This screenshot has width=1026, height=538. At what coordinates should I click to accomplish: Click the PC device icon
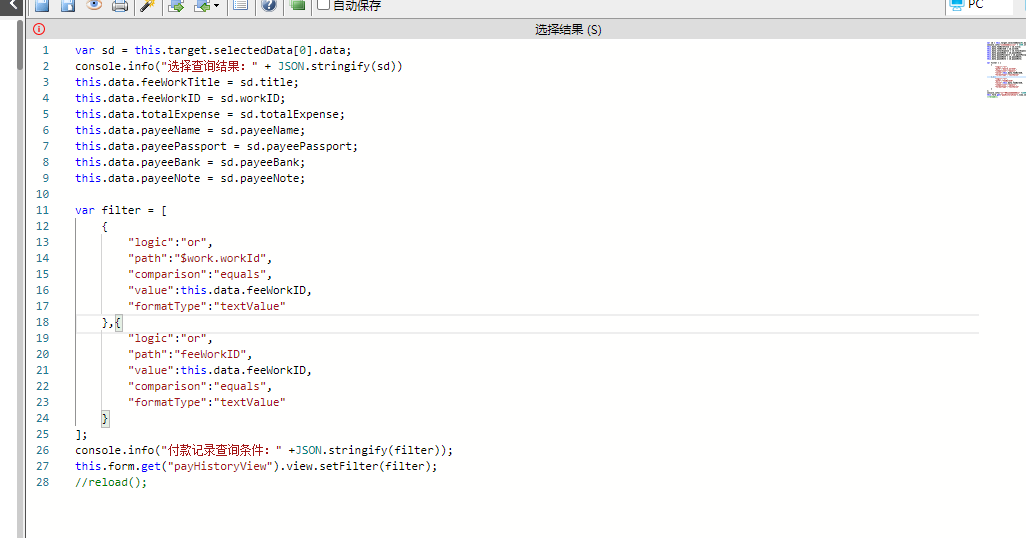957,5
